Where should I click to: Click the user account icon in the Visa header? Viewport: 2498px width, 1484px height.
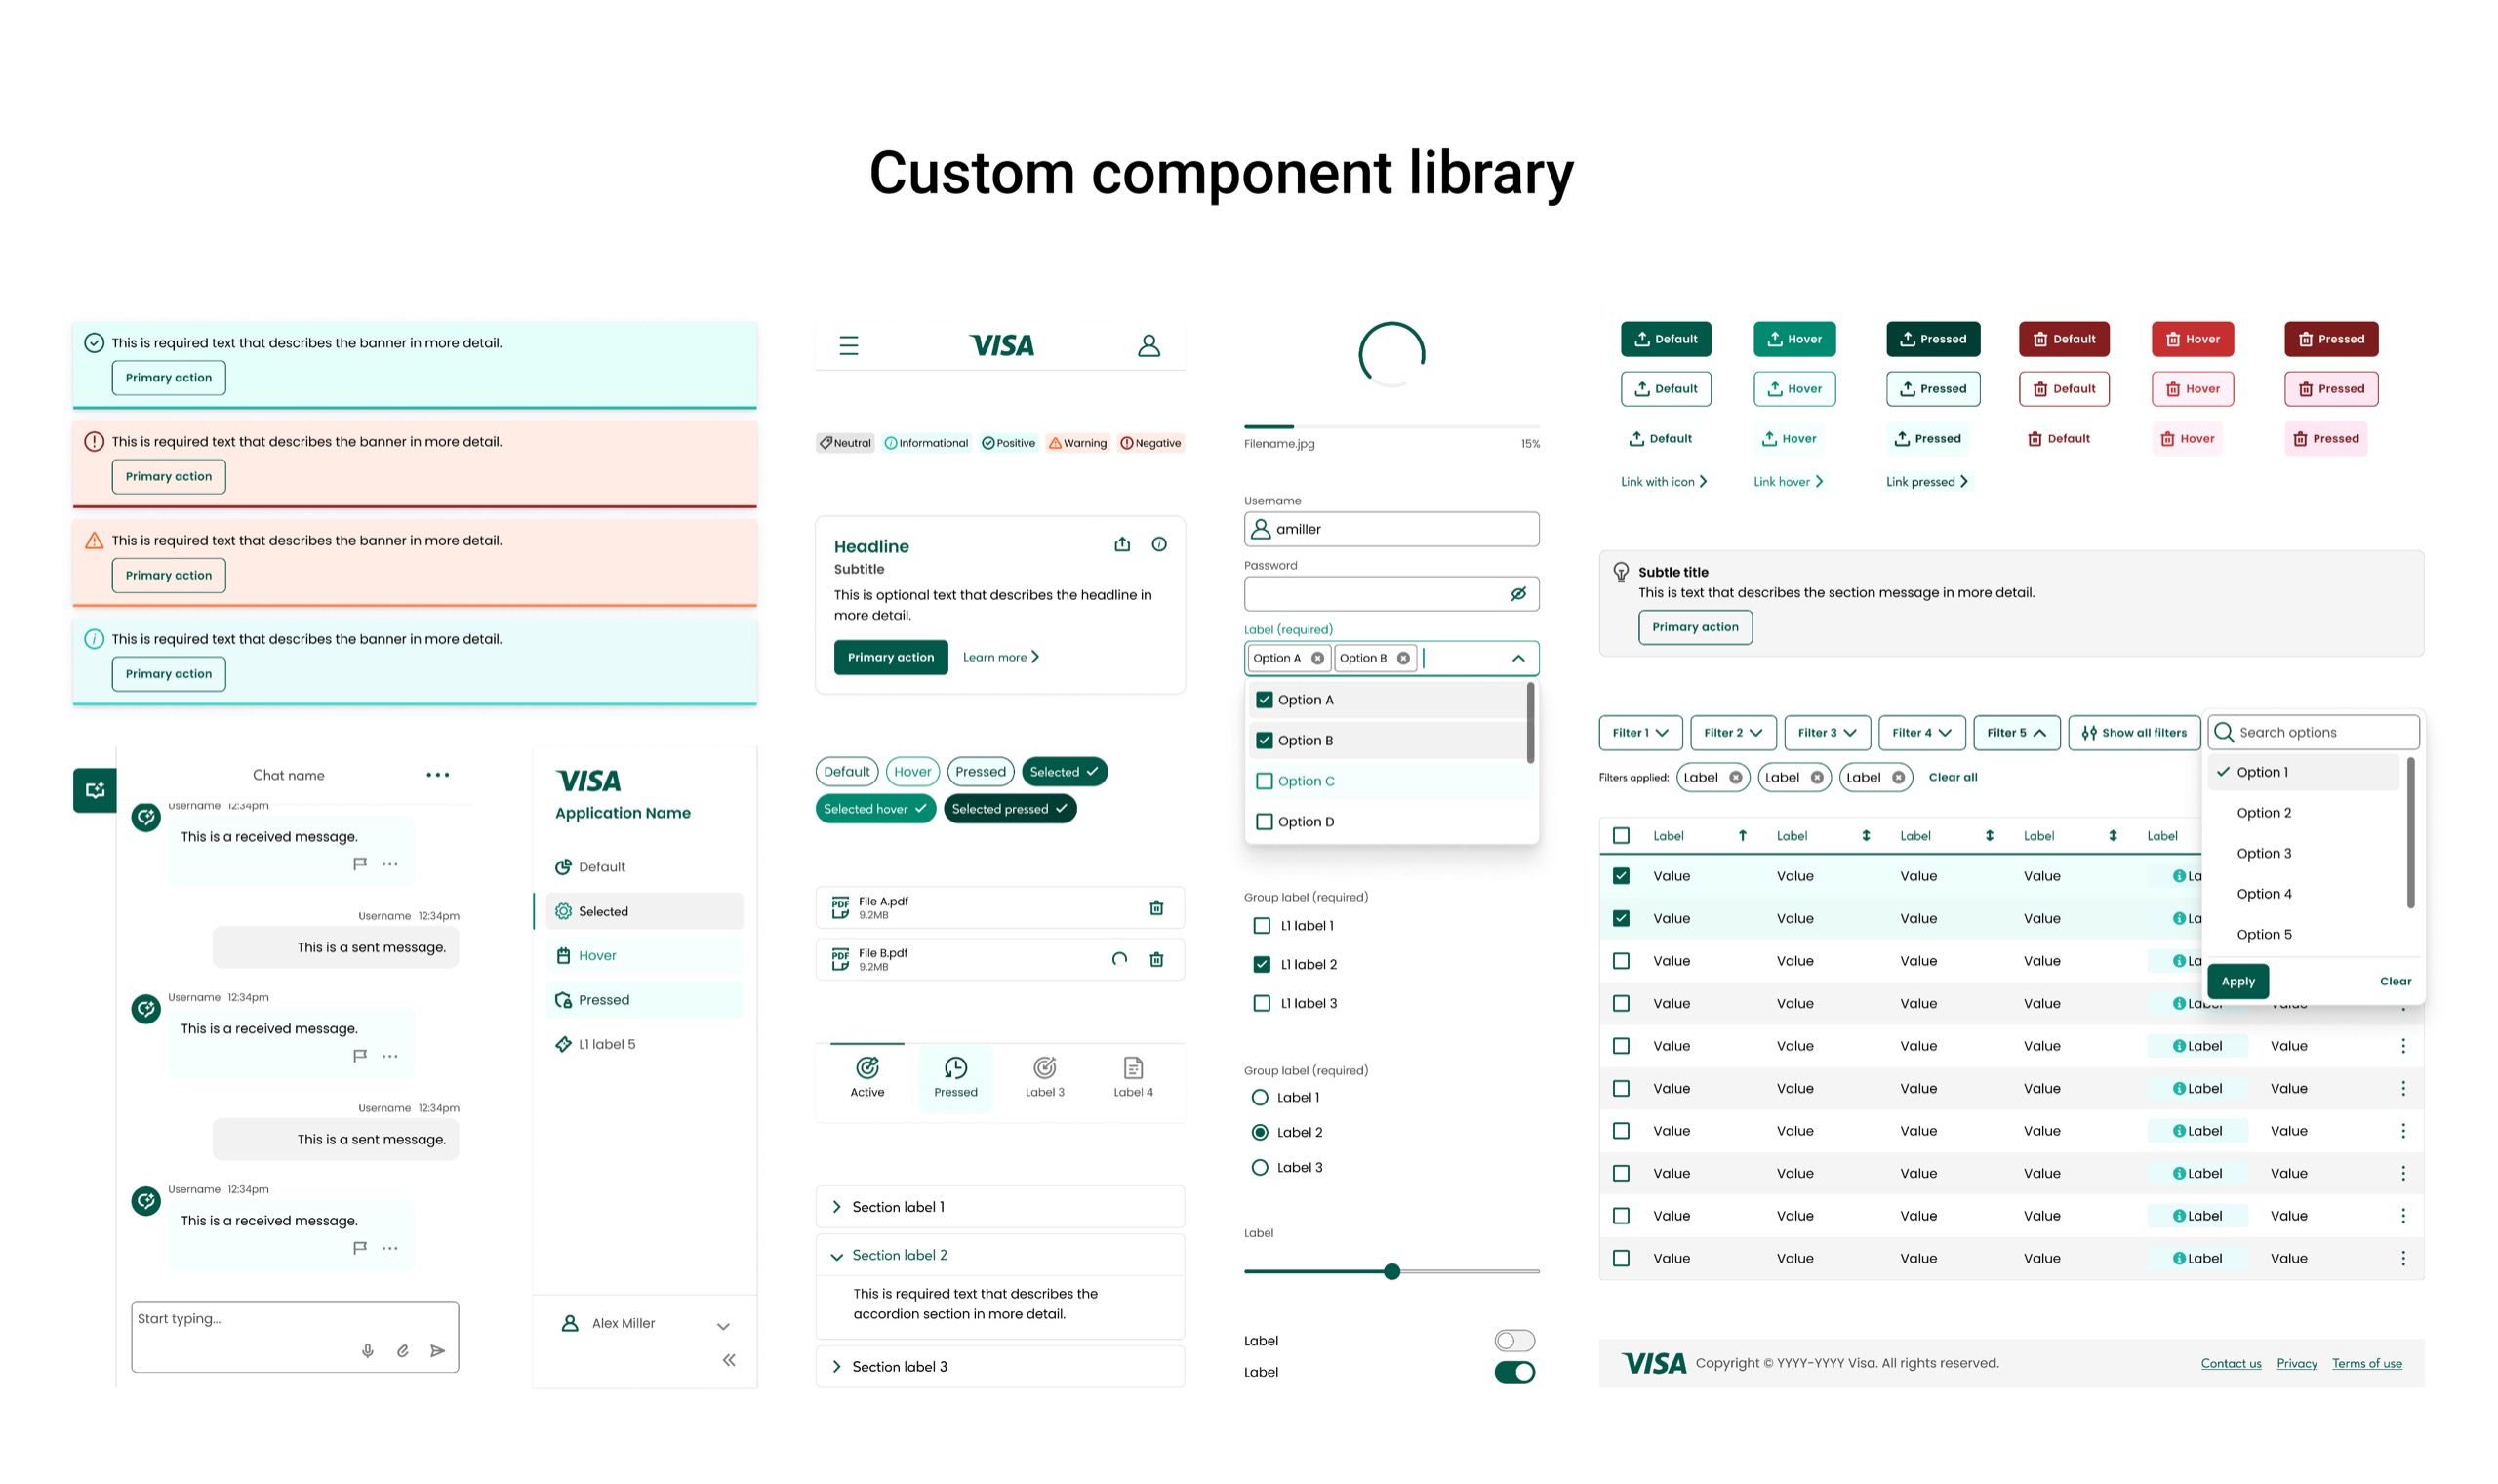click(1149, 346)
